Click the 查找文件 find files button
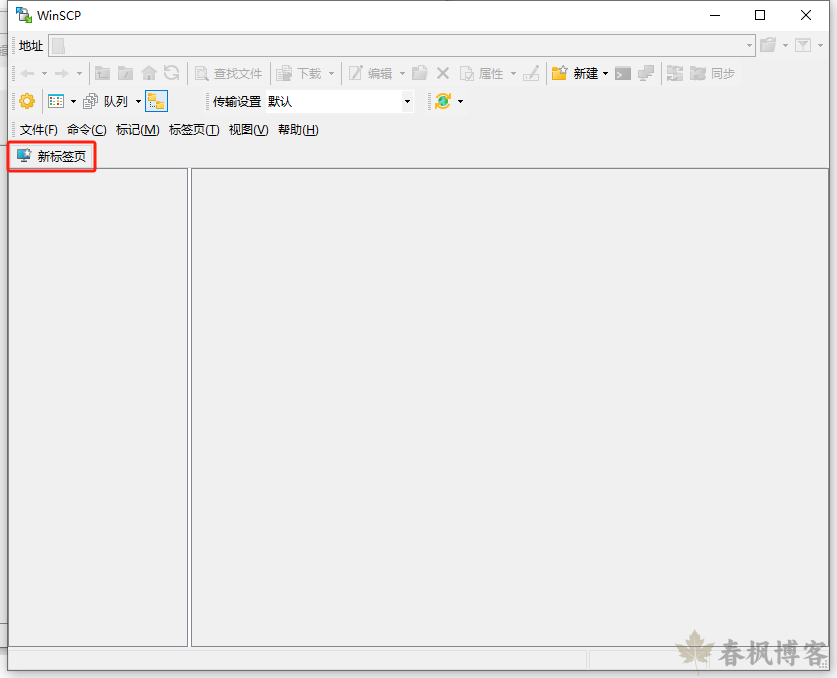 click(x=228, y=73)
